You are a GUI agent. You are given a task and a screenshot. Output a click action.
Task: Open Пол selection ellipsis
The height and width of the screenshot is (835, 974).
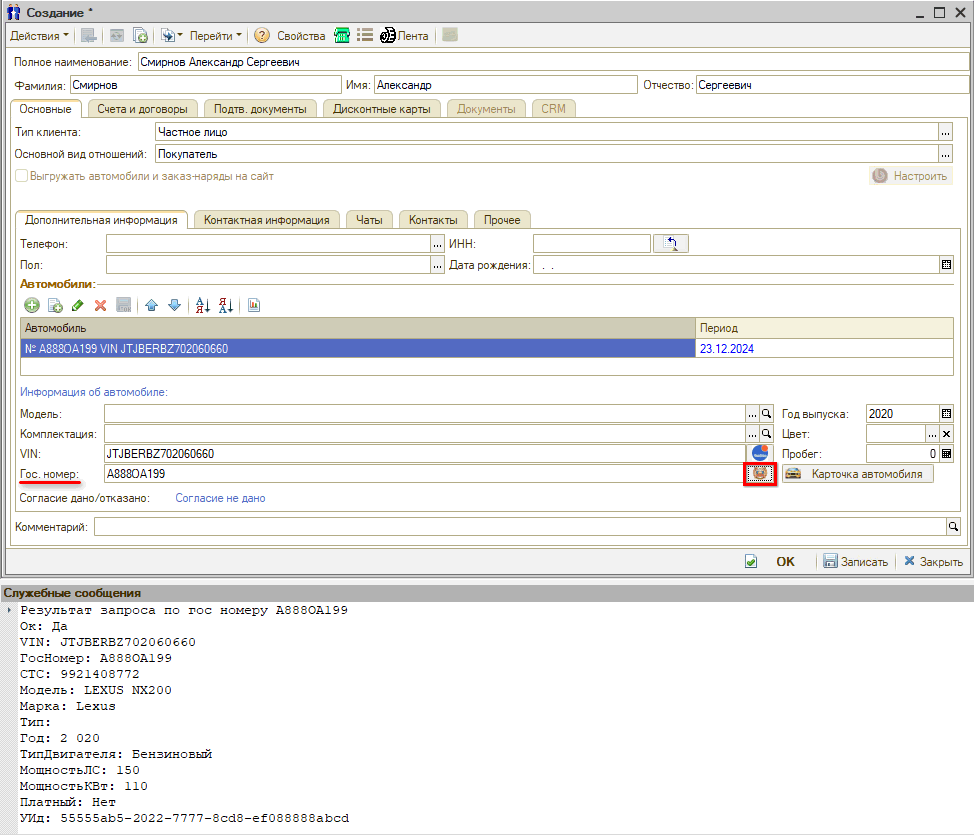[x=437, y=265]
